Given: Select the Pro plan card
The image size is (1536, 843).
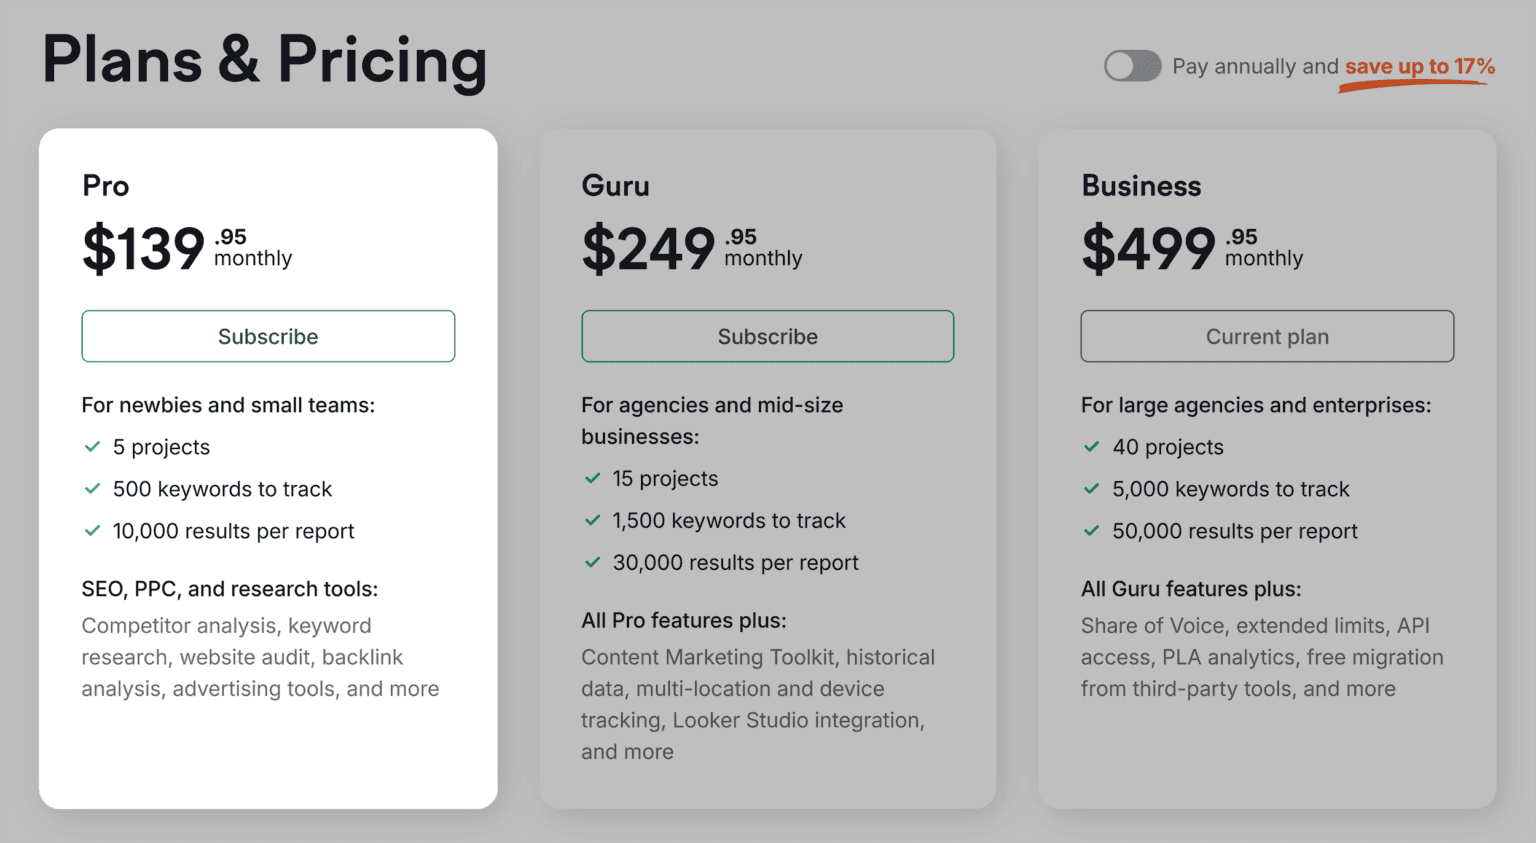Looking at the screenshot, I should (267, 468).
